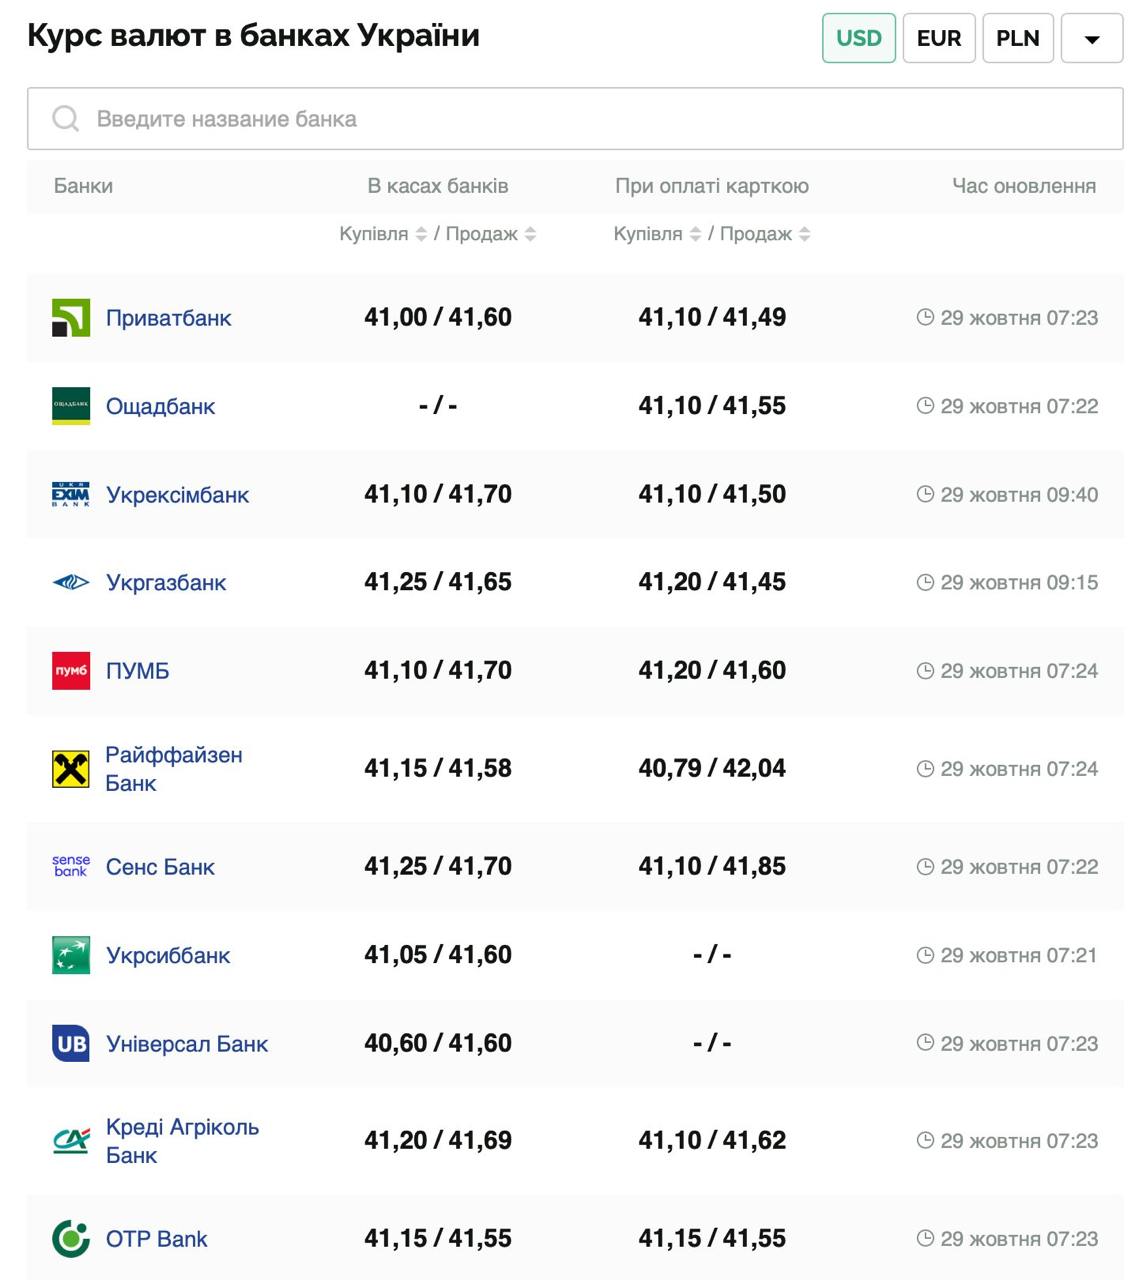The image size is (1143, 1280).
Task: Open the Укрсиббанк link
Action: (168, 956)
